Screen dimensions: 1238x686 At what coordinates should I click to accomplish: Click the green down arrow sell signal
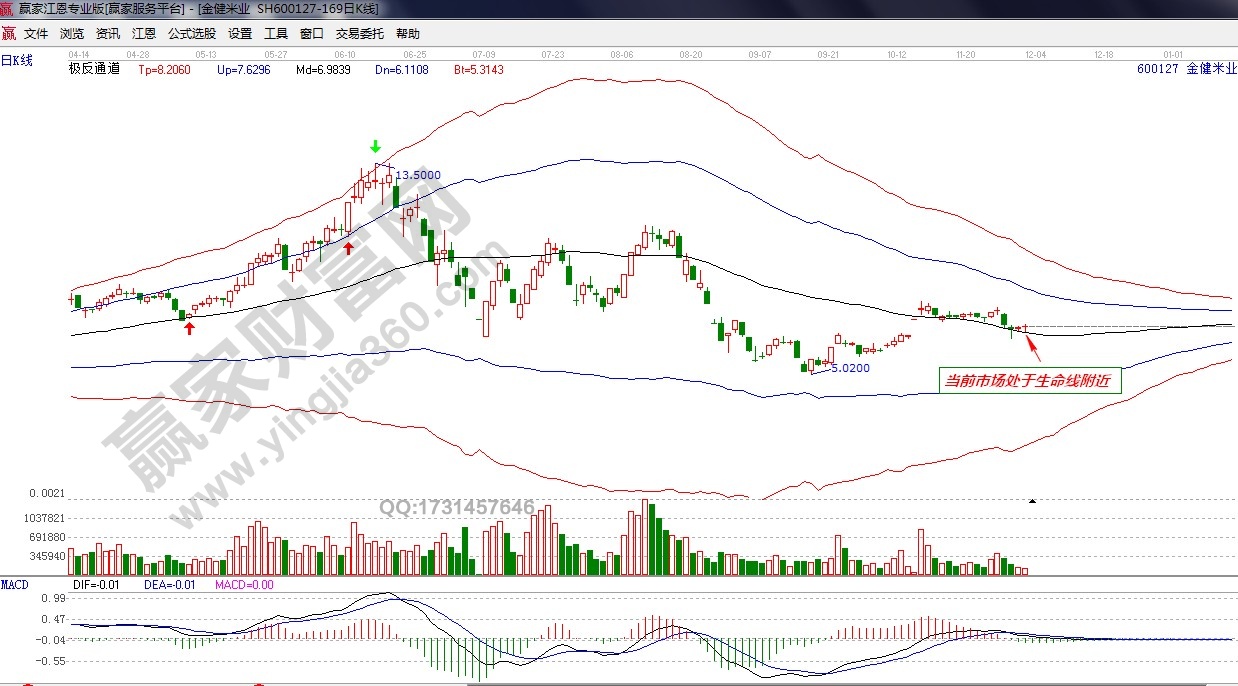point(375,148)
